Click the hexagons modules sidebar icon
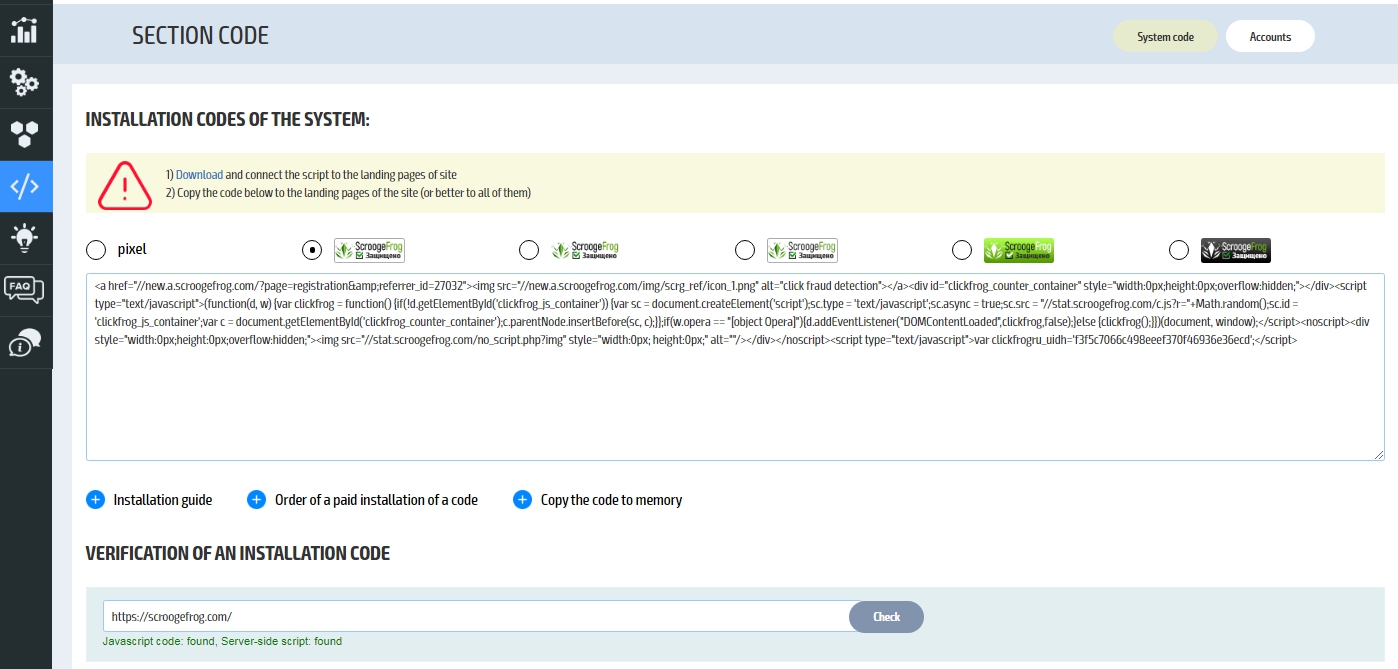Screen dimensions: 1398x669 (x=25, y=134)
